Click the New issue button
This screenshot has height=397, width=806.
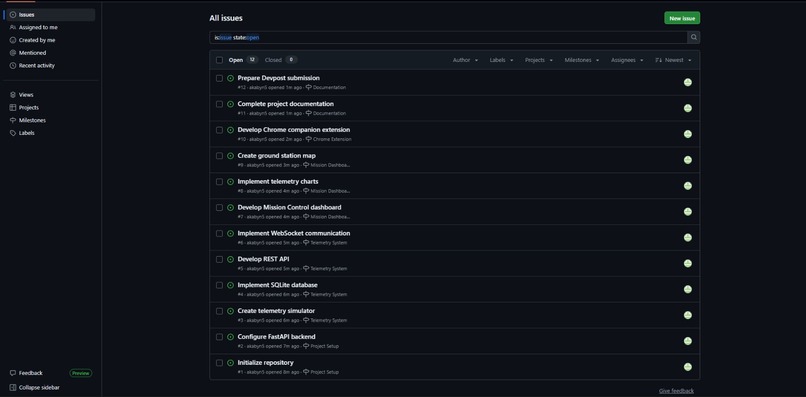(x=682, y=18)
